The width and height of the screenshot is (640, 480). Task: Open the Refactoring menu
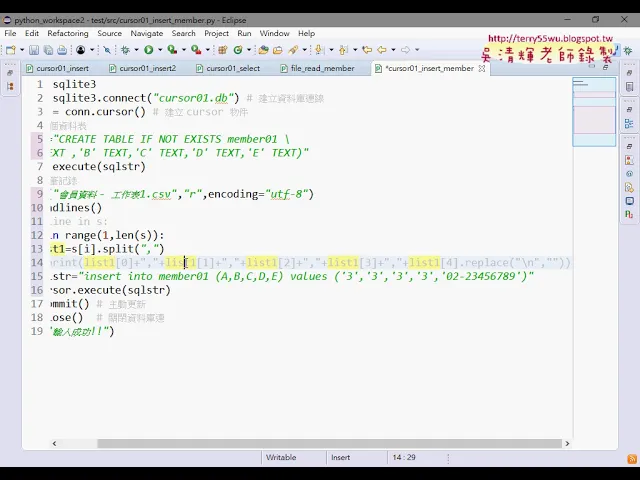click(68, 33)
